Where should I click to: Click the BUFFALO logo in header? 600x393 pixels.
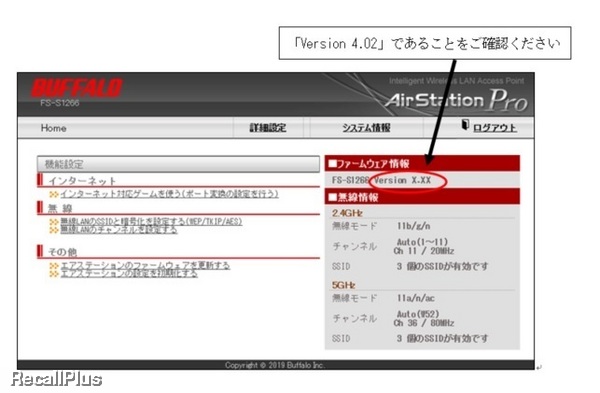[77, 88]
